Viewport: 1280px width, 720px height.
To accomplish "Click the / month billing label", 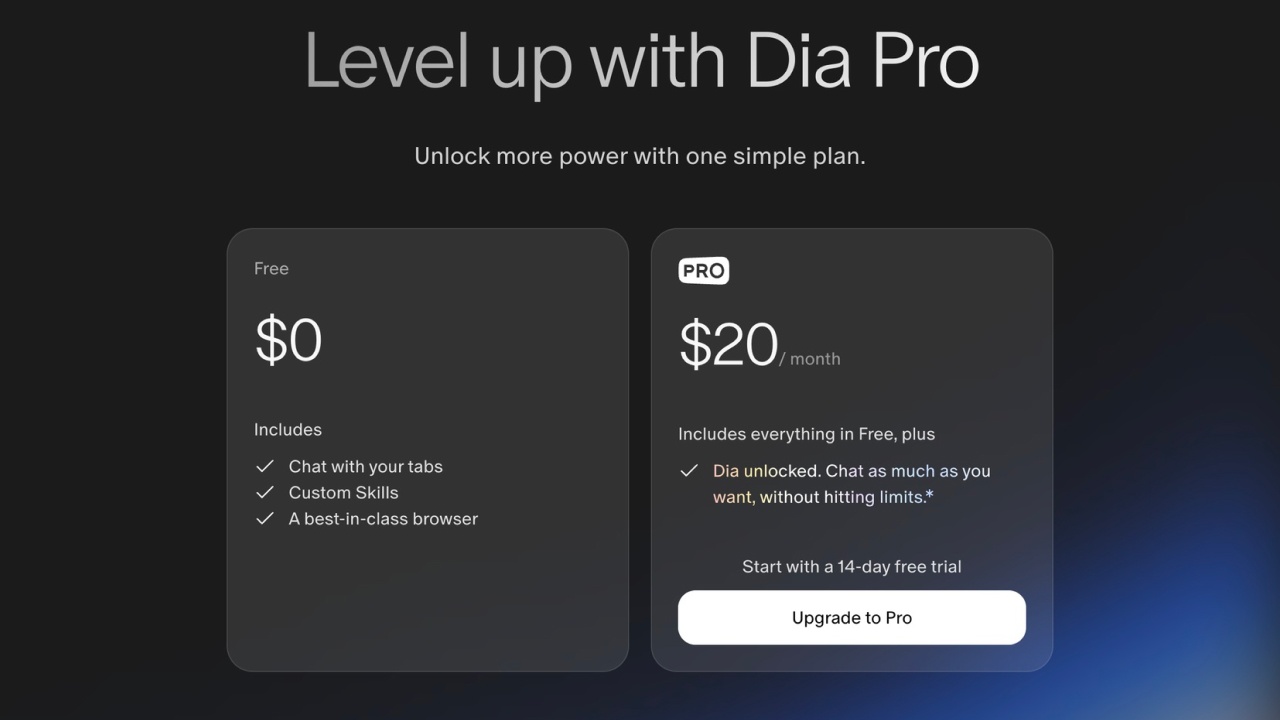I will pyautogui.click(x=811, y=359).
